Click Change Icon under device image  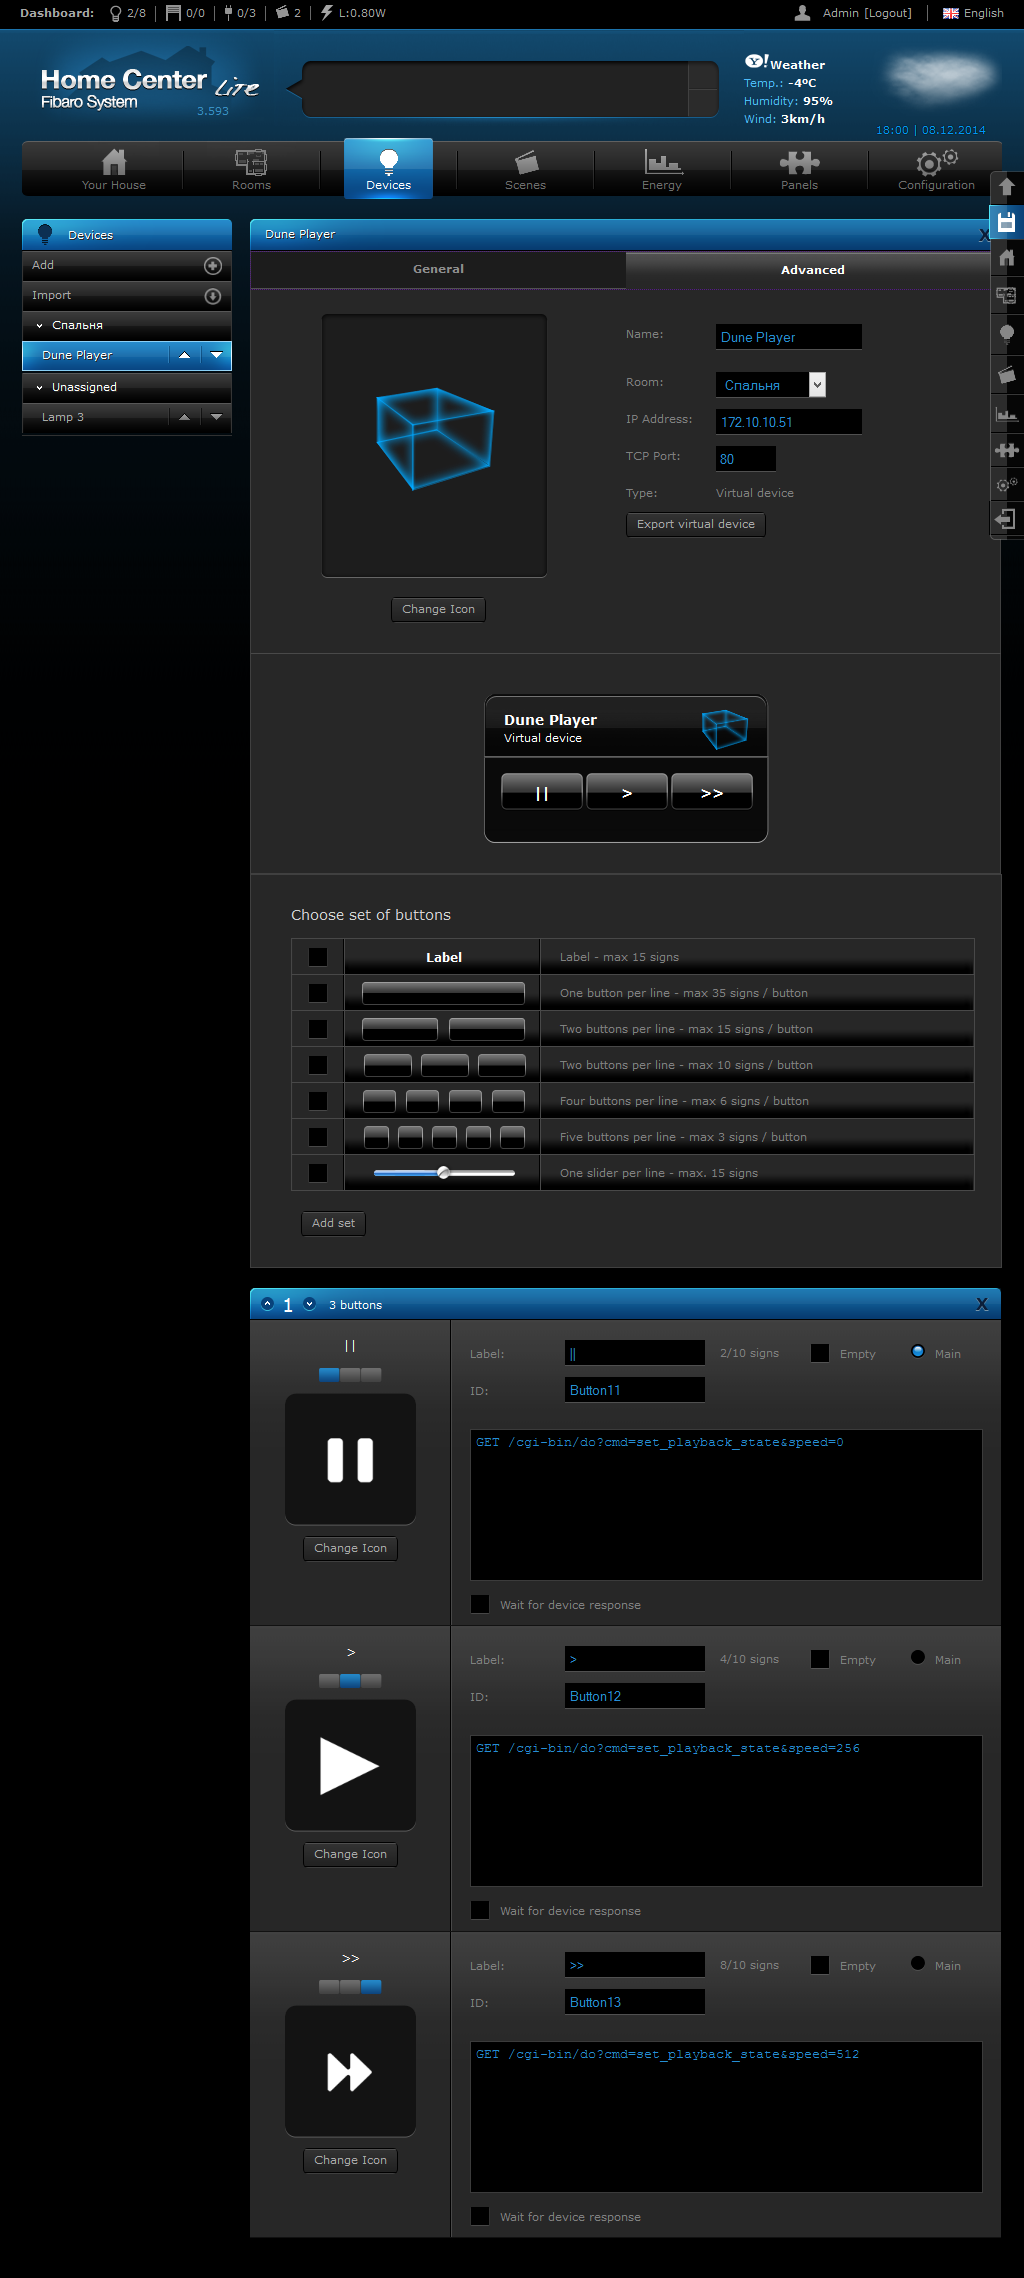pyautogui.click(x=438, y=609)
